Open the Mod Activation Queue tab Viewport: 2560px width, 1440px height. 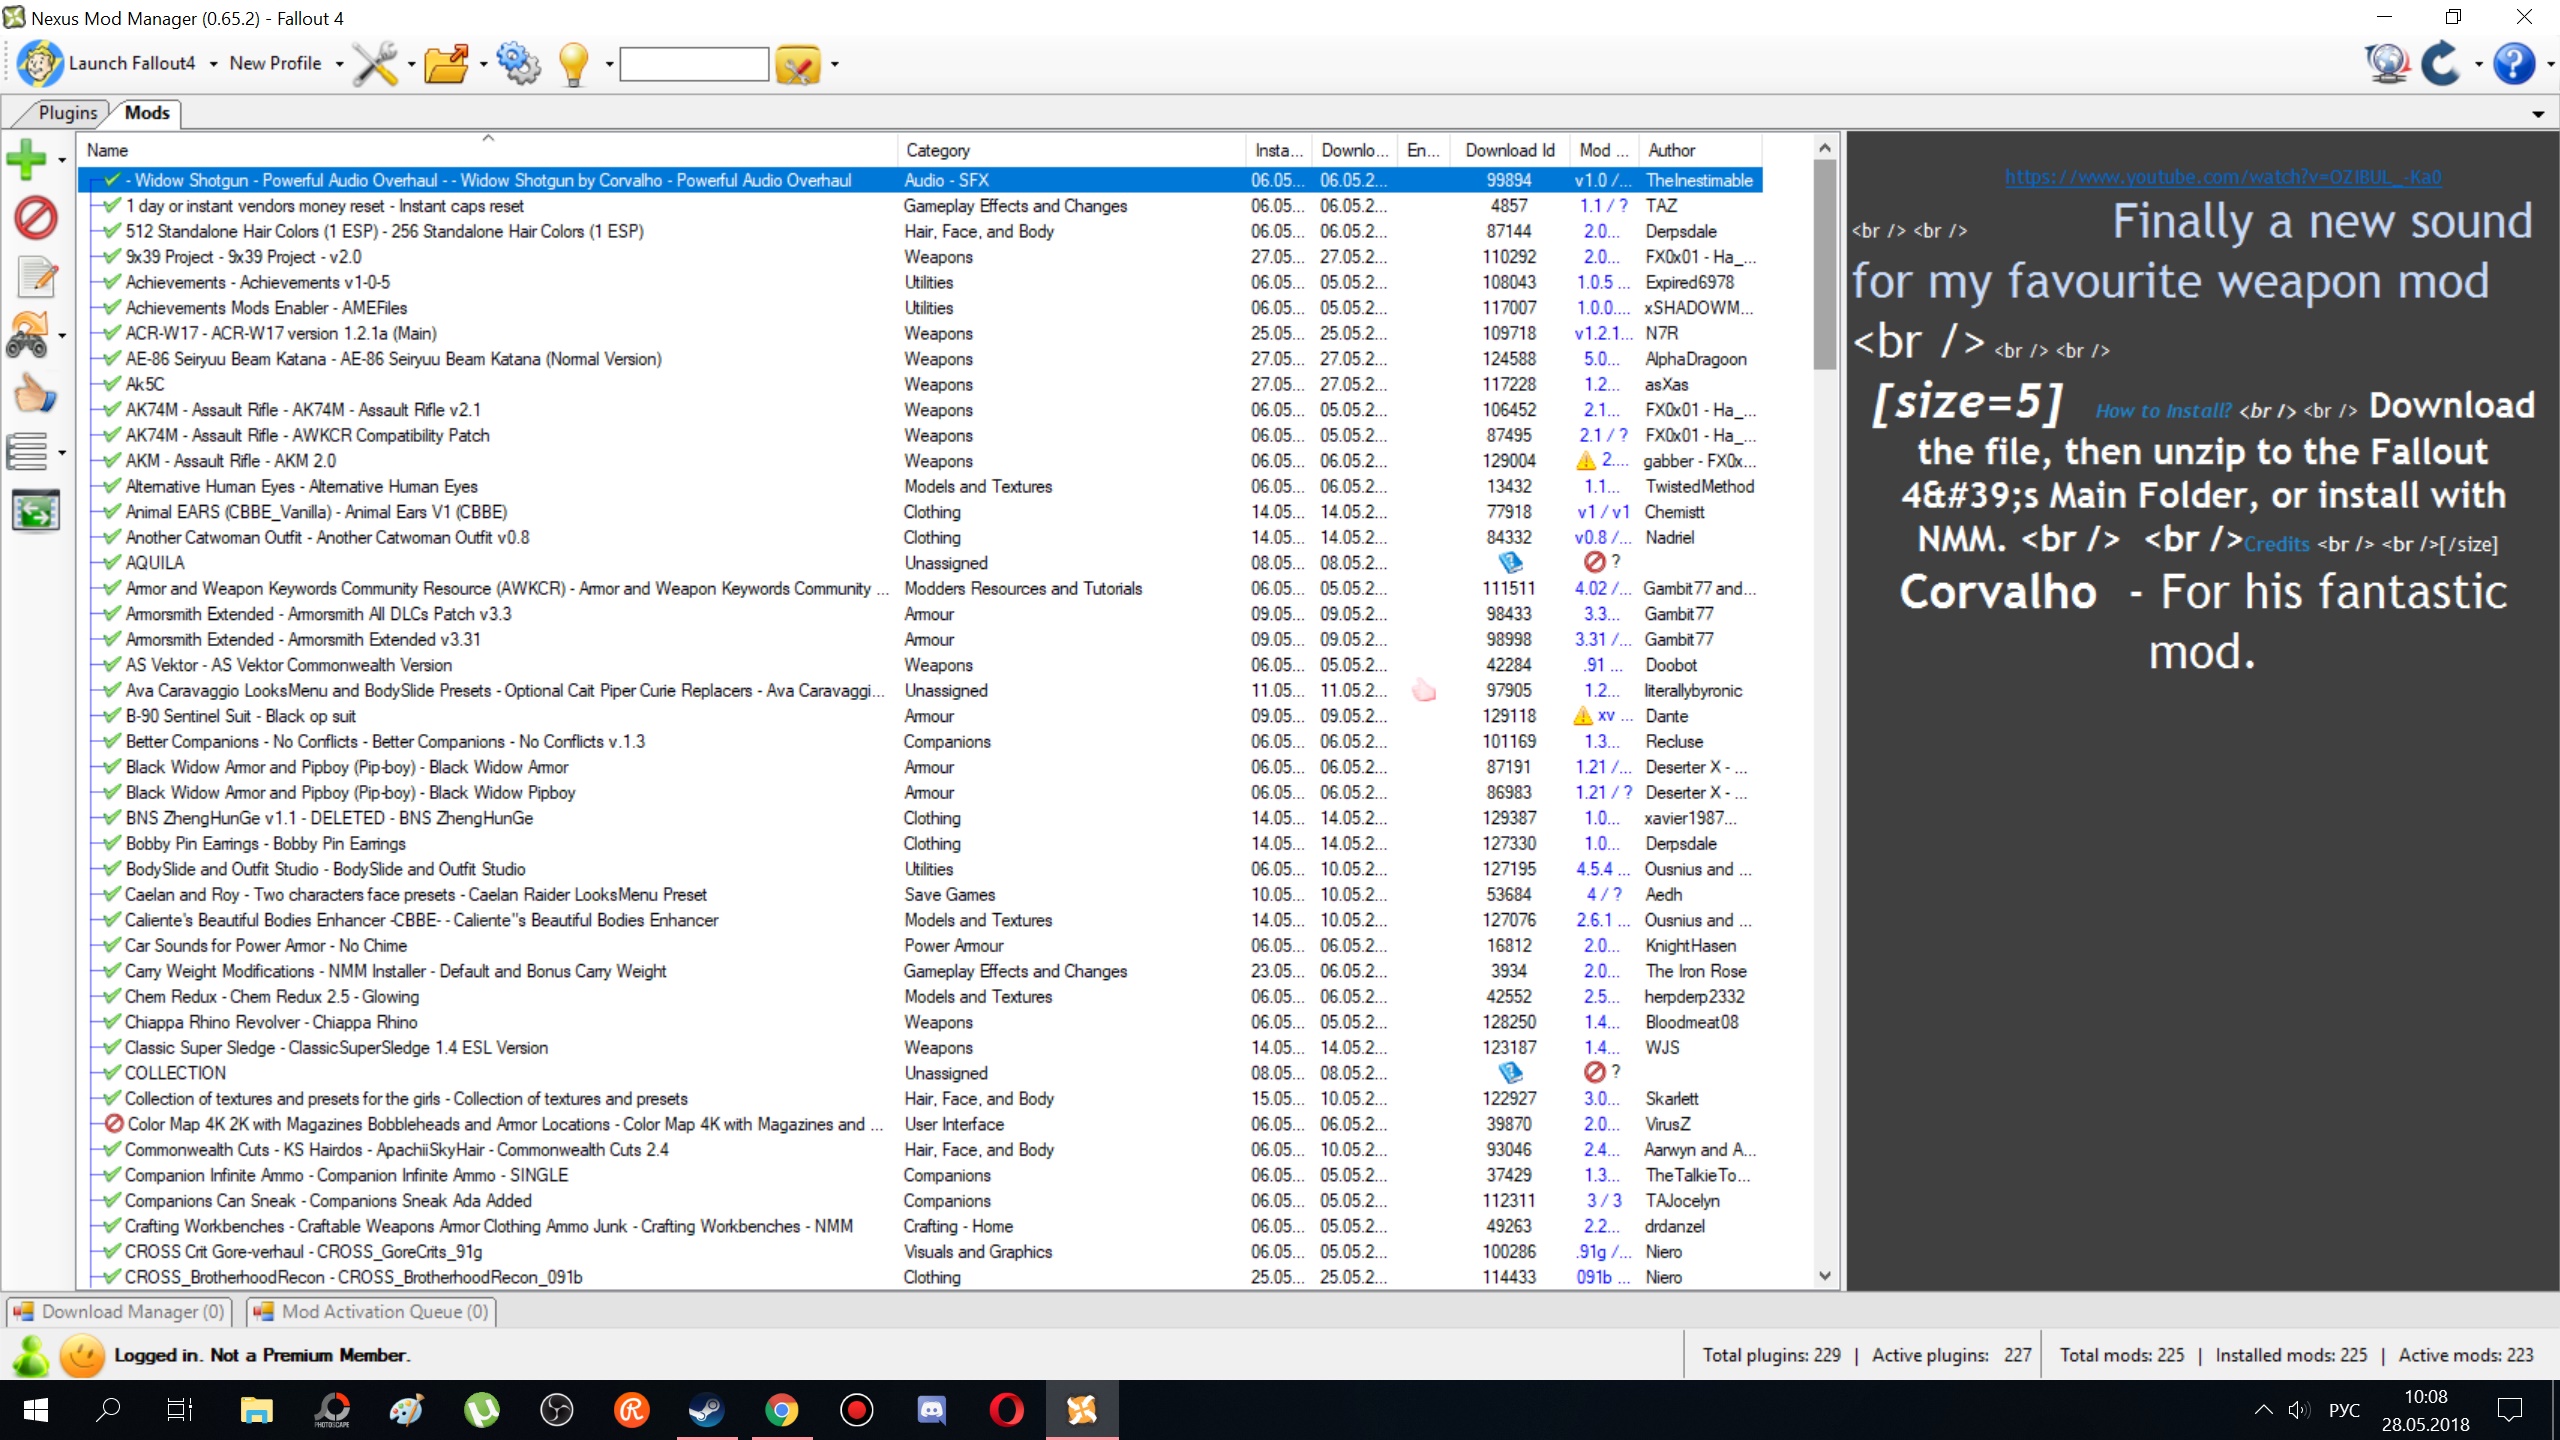(x=372, y=1311)
